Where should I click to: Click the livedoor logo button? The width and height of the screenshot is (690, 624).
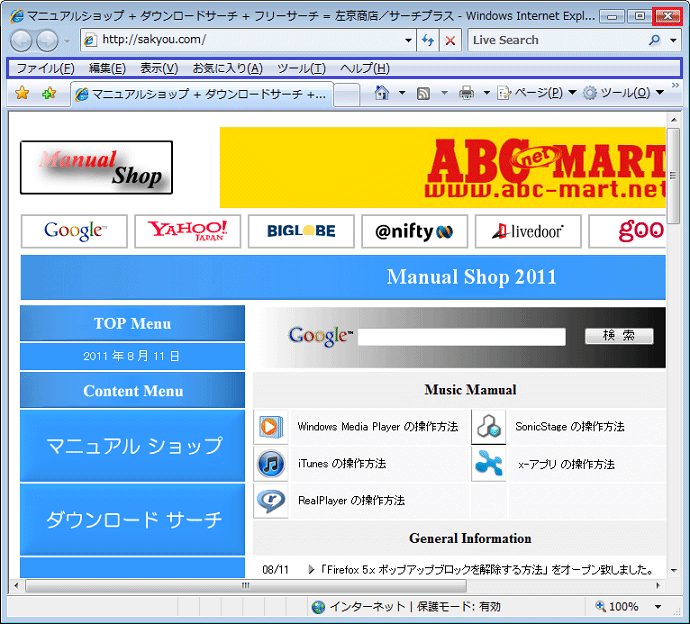tap(528, 231)
